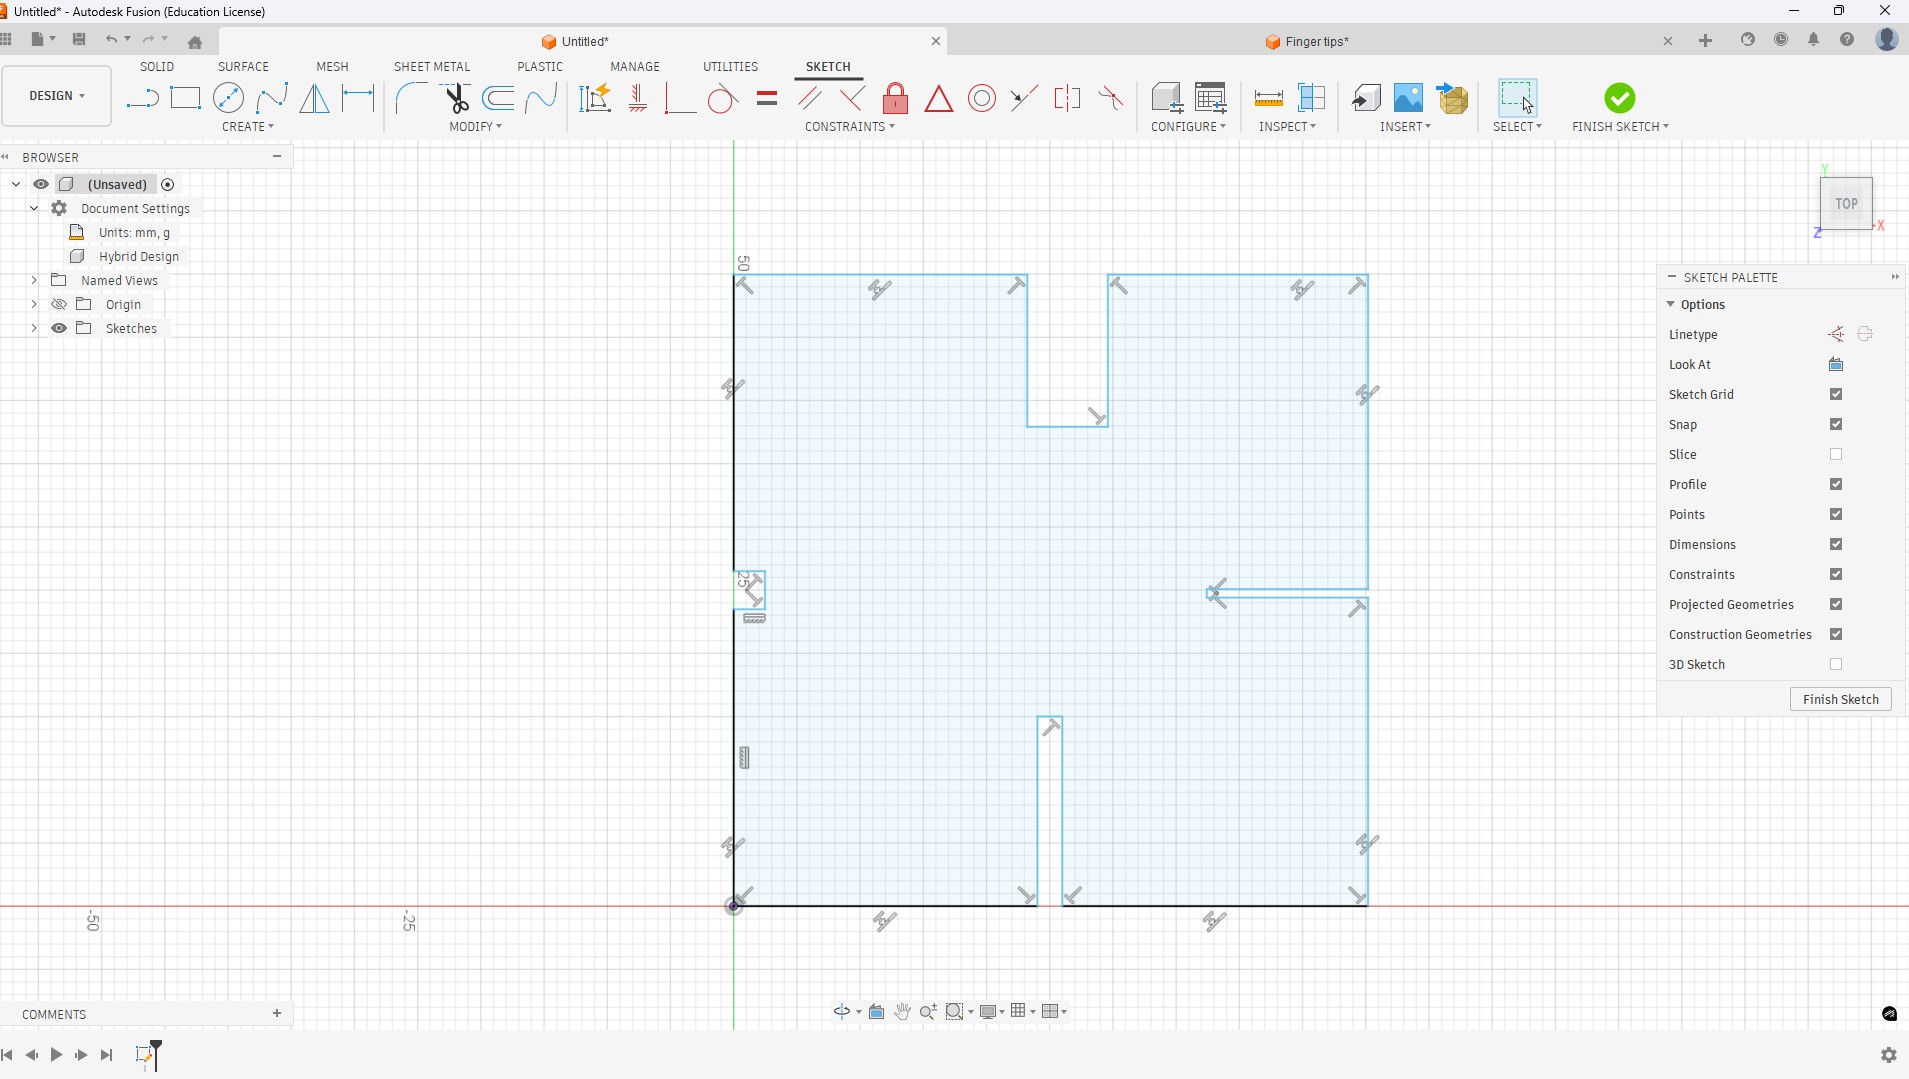Select the Spline sketch tool
This screenshot has width=1909, height=1079.
pos(272,98)
